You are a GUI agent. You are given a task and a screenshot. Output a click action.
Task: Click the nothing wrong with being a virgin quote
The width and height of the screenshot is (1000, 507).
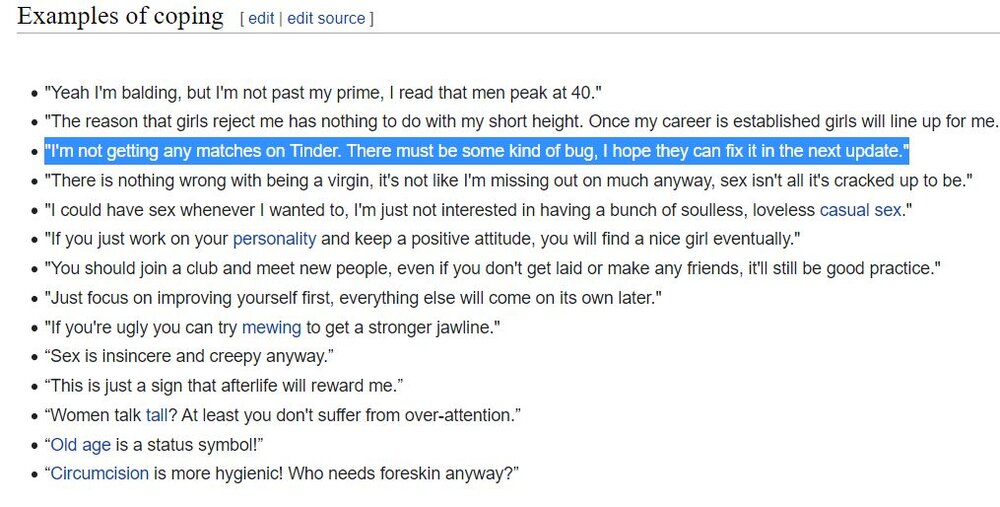[x=508, y=180]
